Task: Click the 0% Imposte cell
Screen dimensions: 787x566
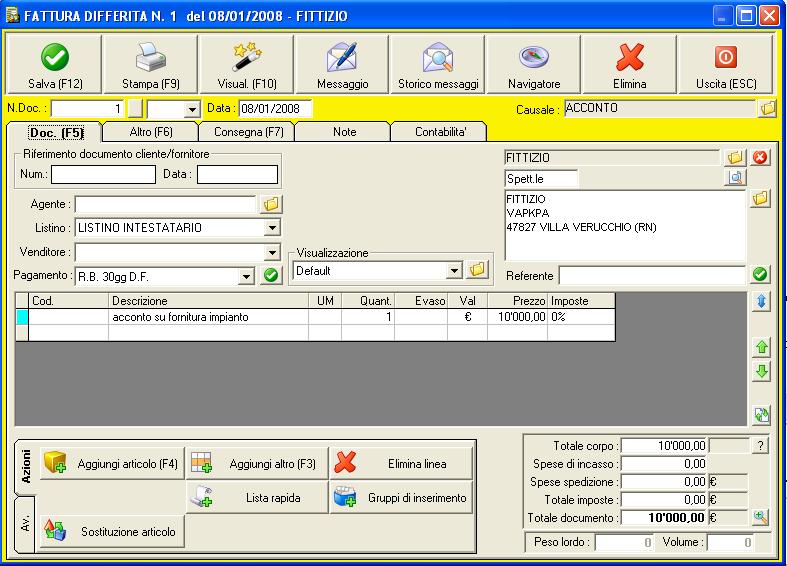Action: click(581, 317)
